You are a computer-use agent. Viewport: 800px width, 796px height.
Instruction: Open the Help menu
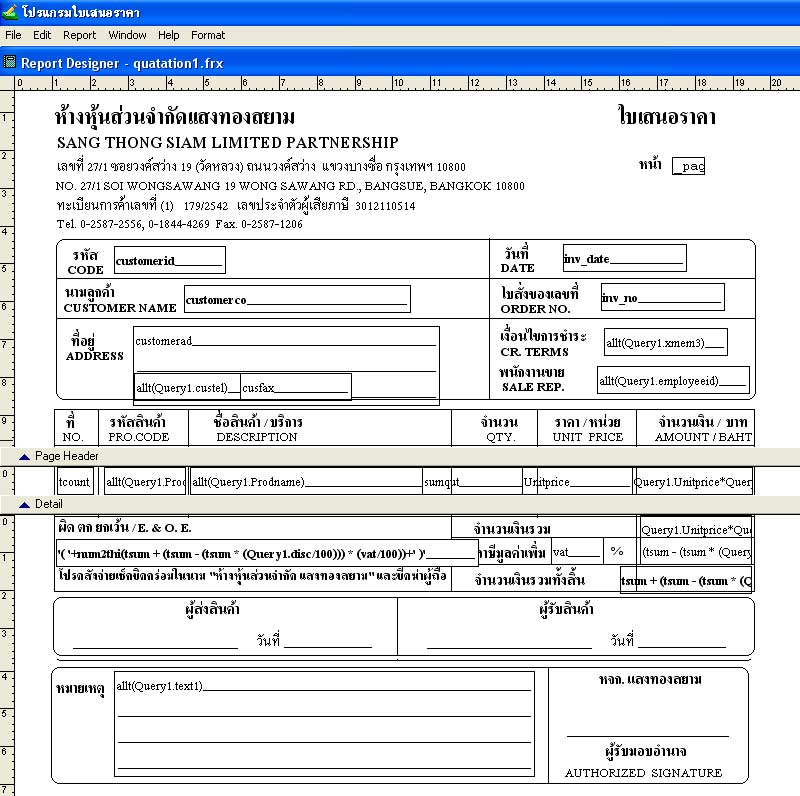pos(168,35)
